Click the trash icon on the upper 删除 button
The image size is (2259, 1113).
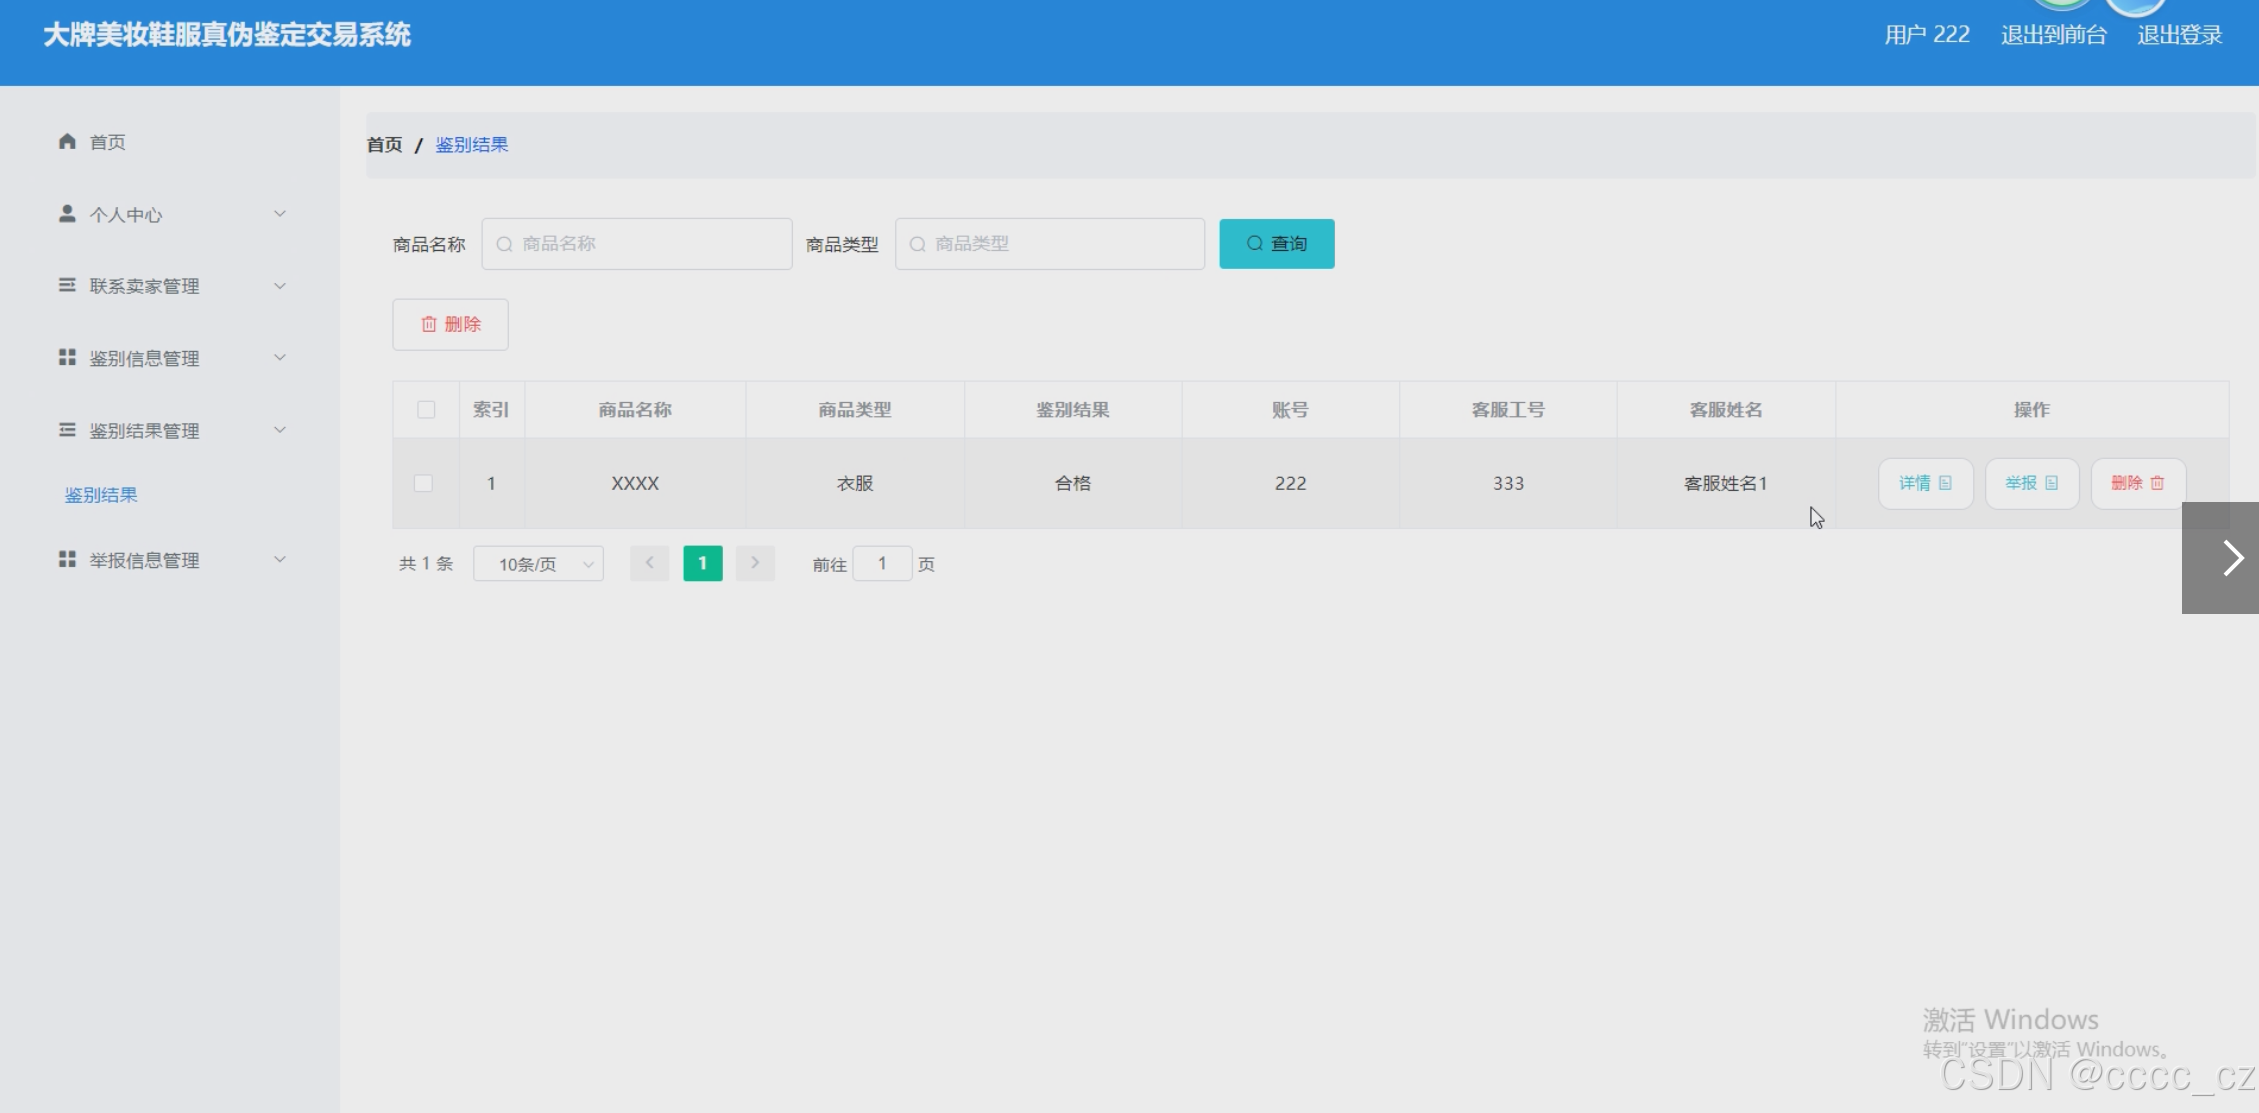(429, 324)
